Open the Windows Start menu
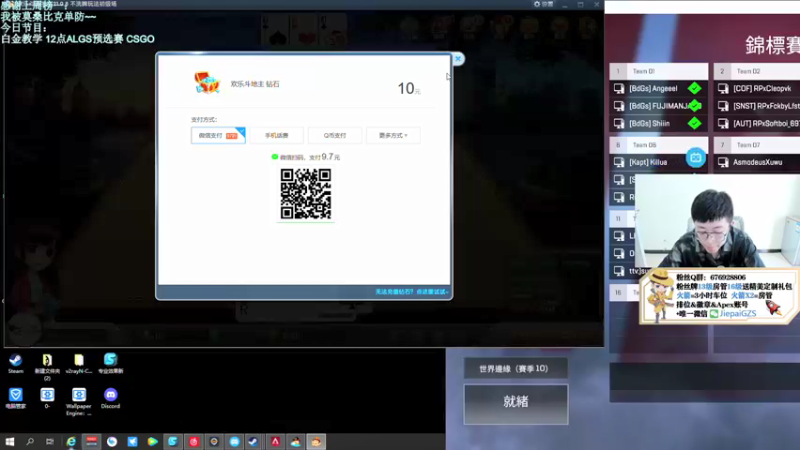 pyautogui.click(x=10, y=441)
